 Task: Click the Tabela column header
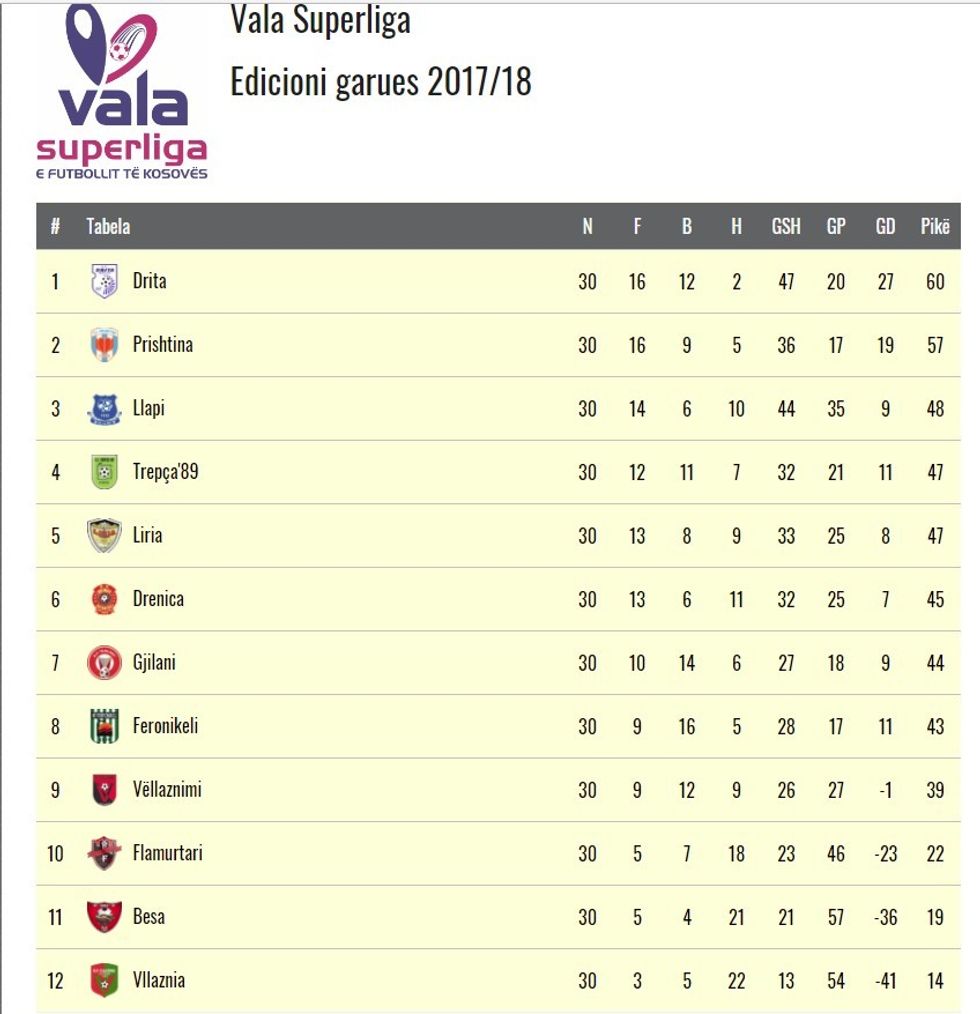108,226
